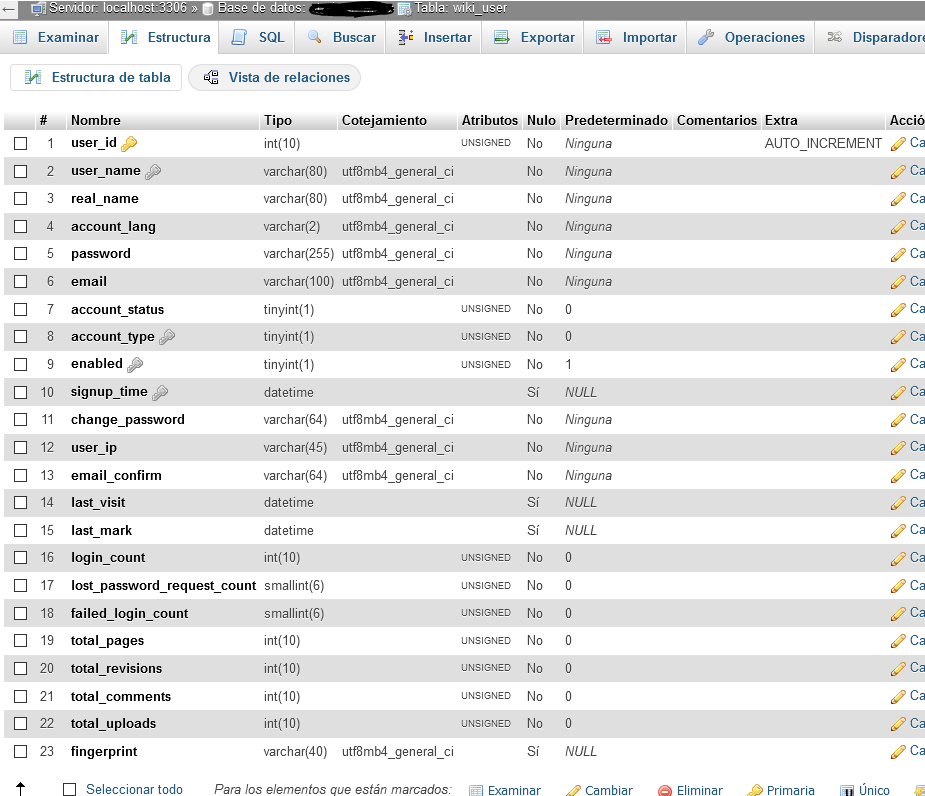
Task: Click the Primaria link at the bottom
Action: click(781, 790)
